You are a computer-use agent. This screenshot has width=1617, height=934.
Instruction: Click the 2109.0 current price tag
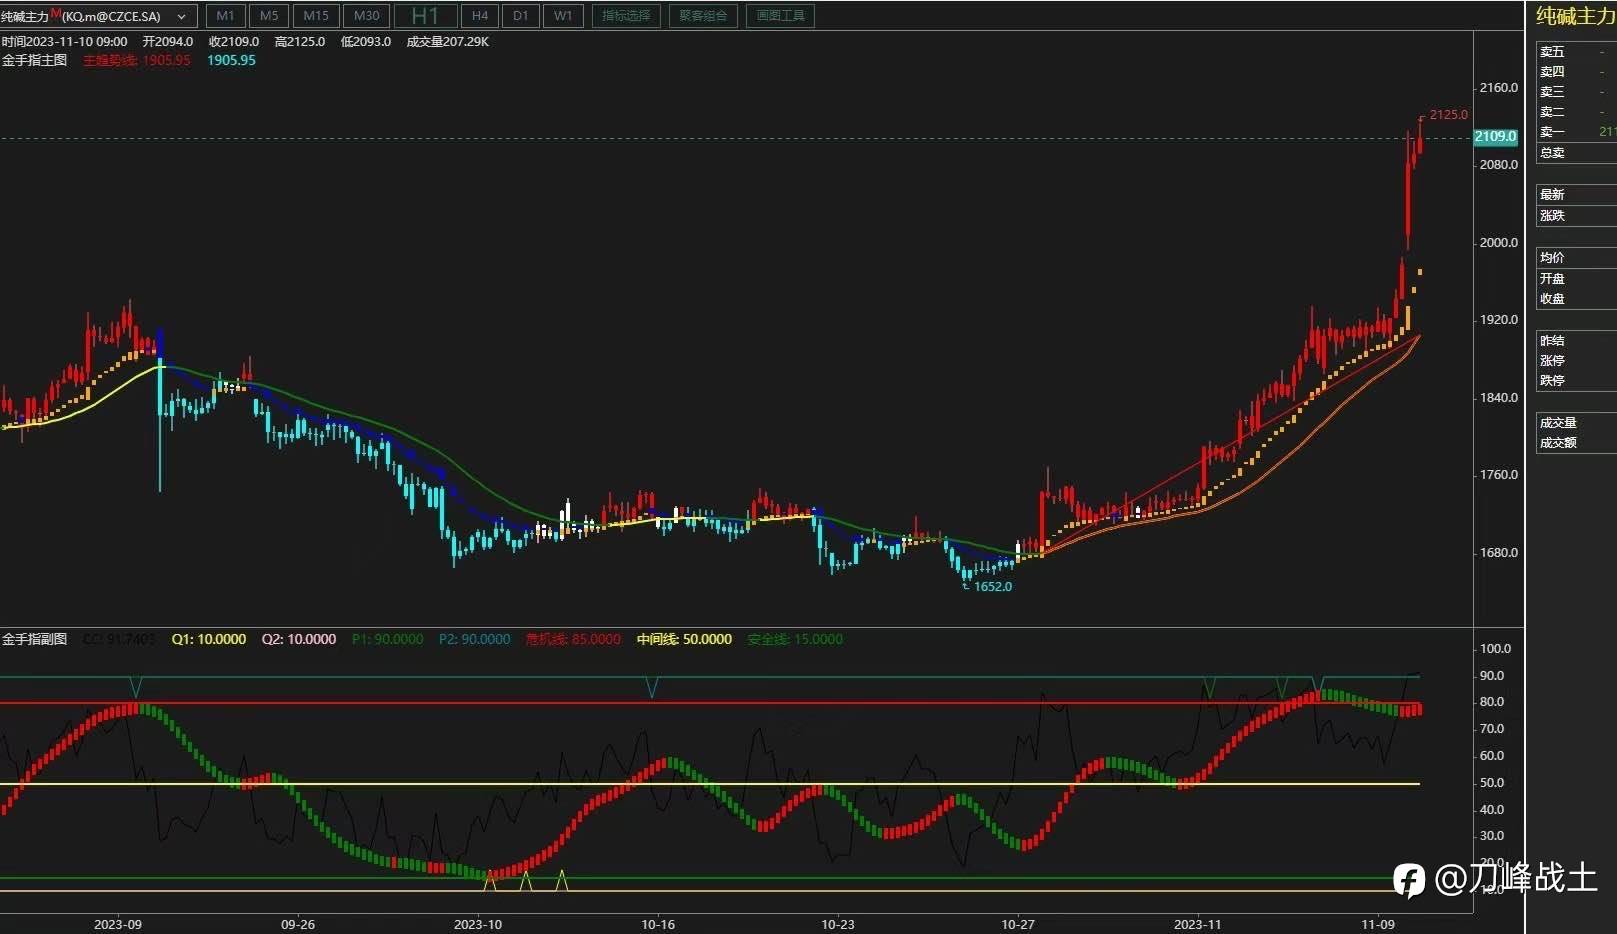(x=1495, y=136)
